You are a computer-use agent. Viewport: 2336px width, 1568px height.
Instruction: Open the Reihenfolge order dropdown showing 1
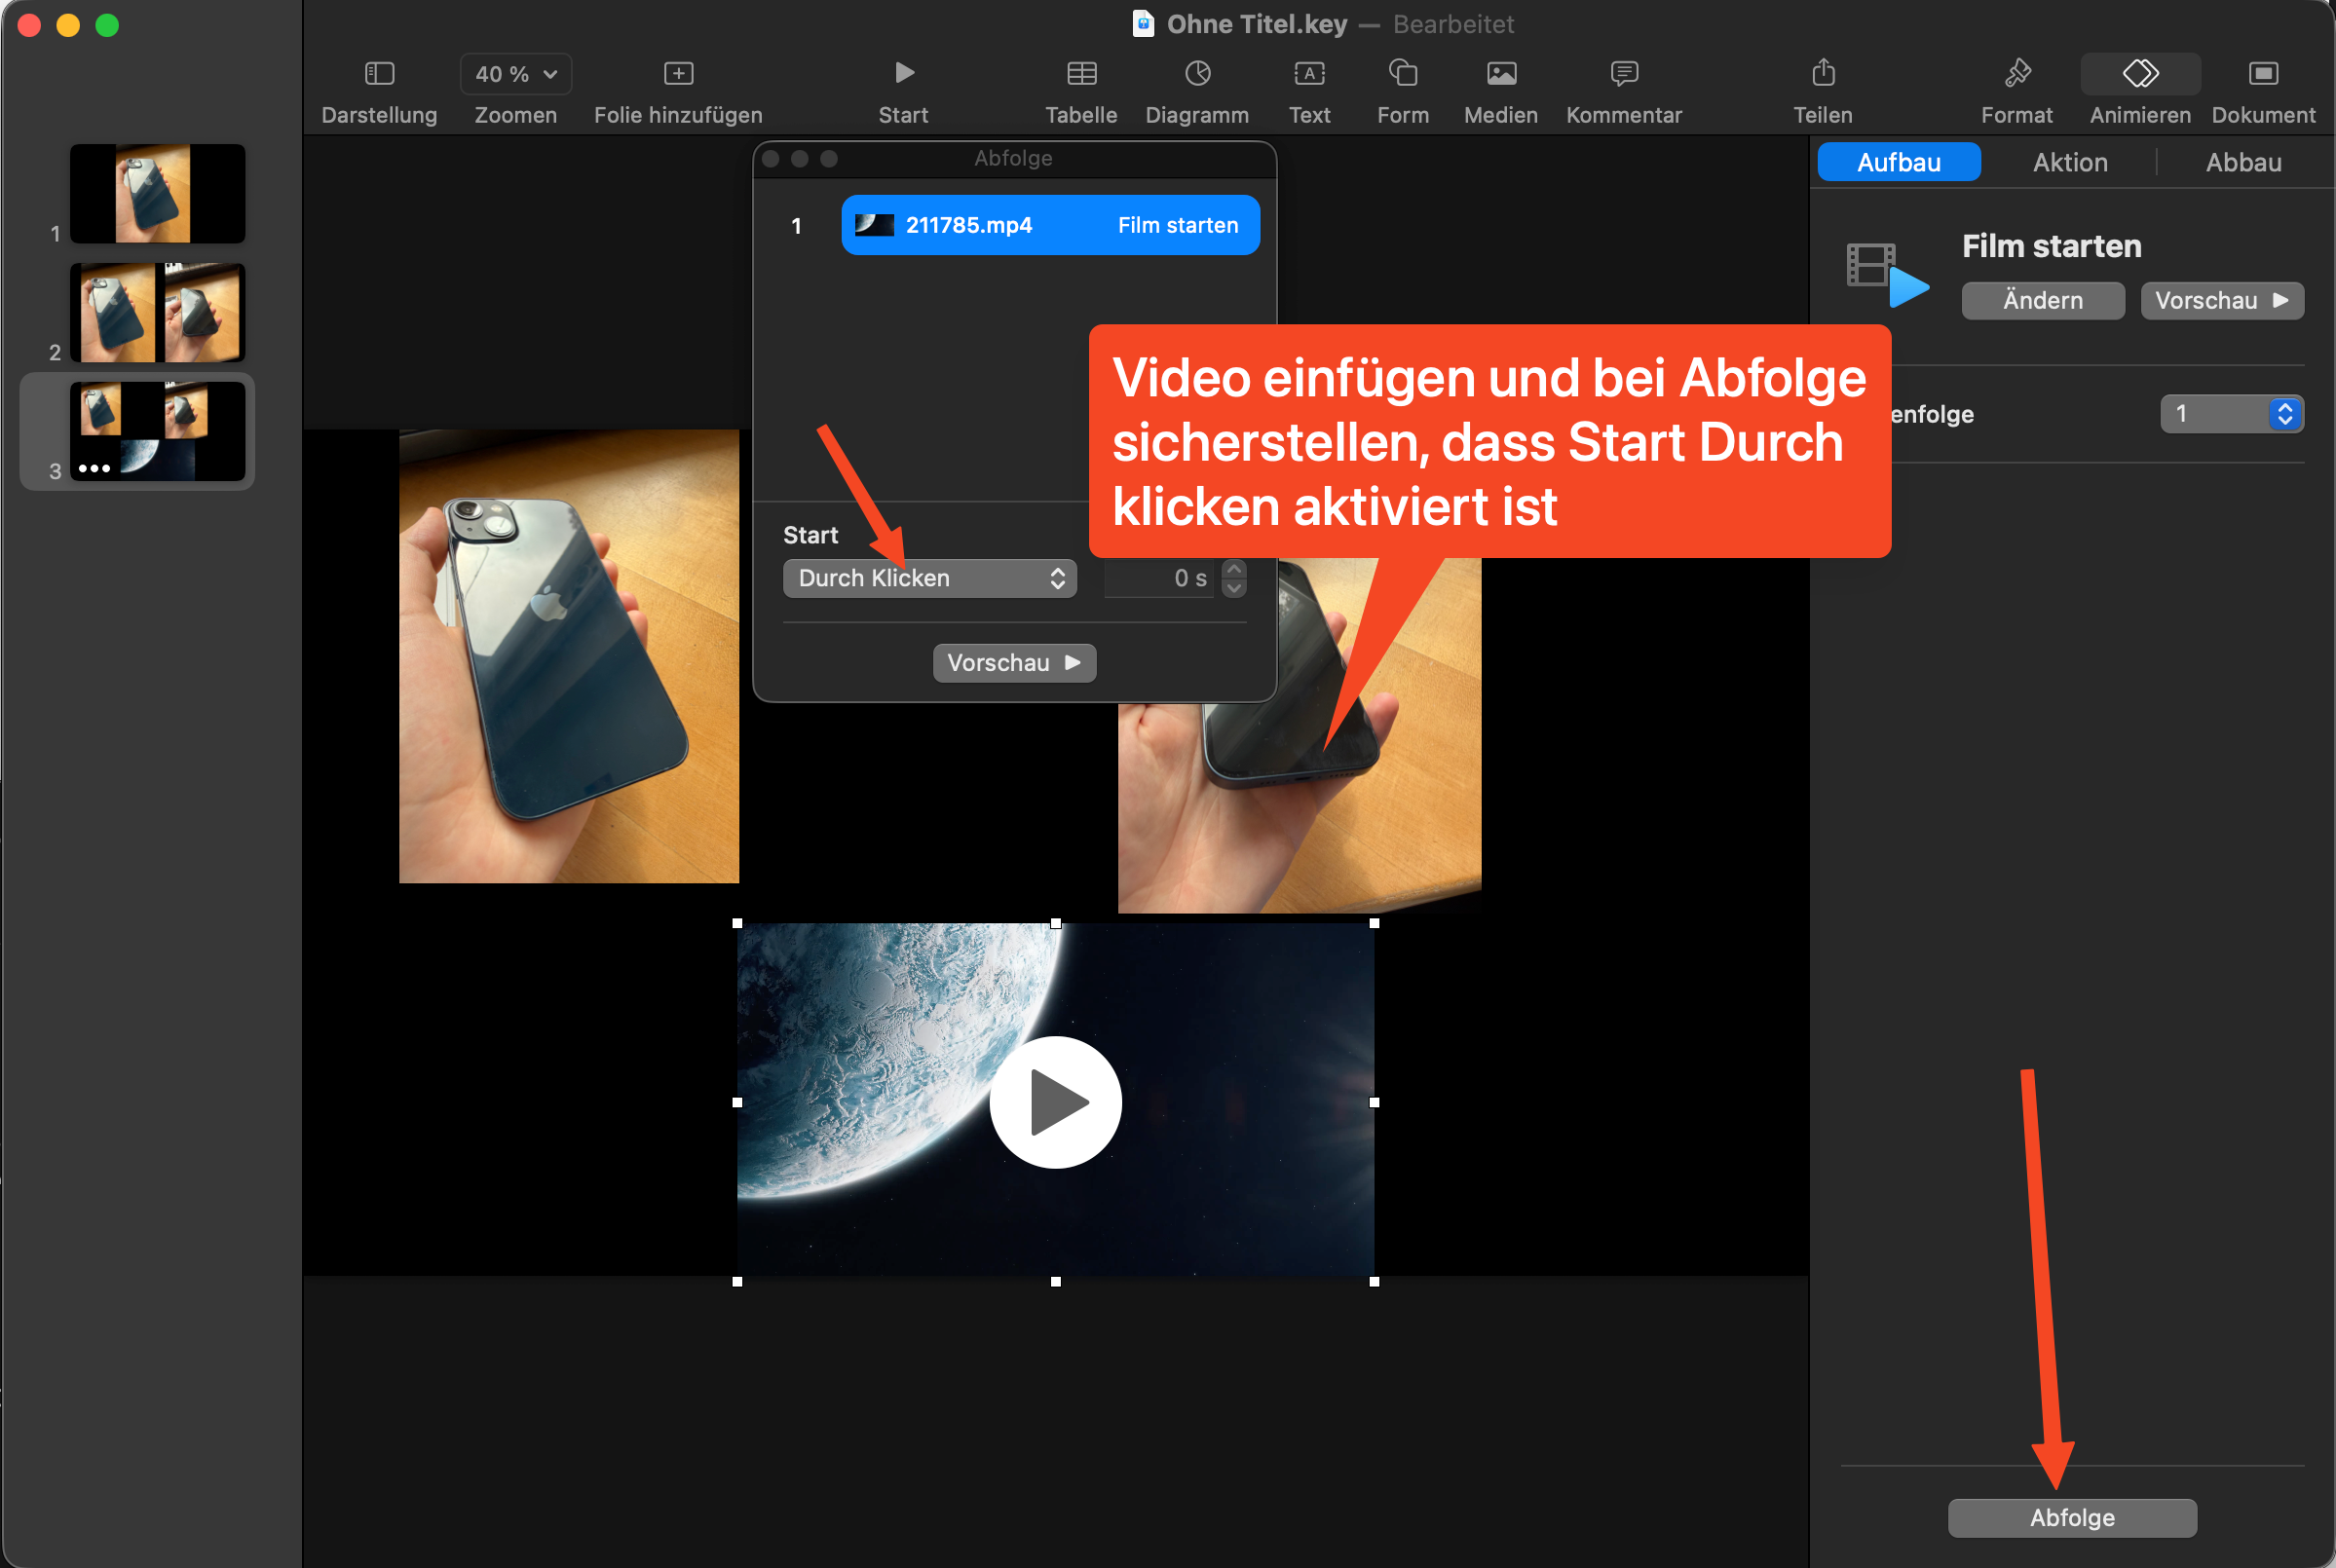click(2231, 414)
